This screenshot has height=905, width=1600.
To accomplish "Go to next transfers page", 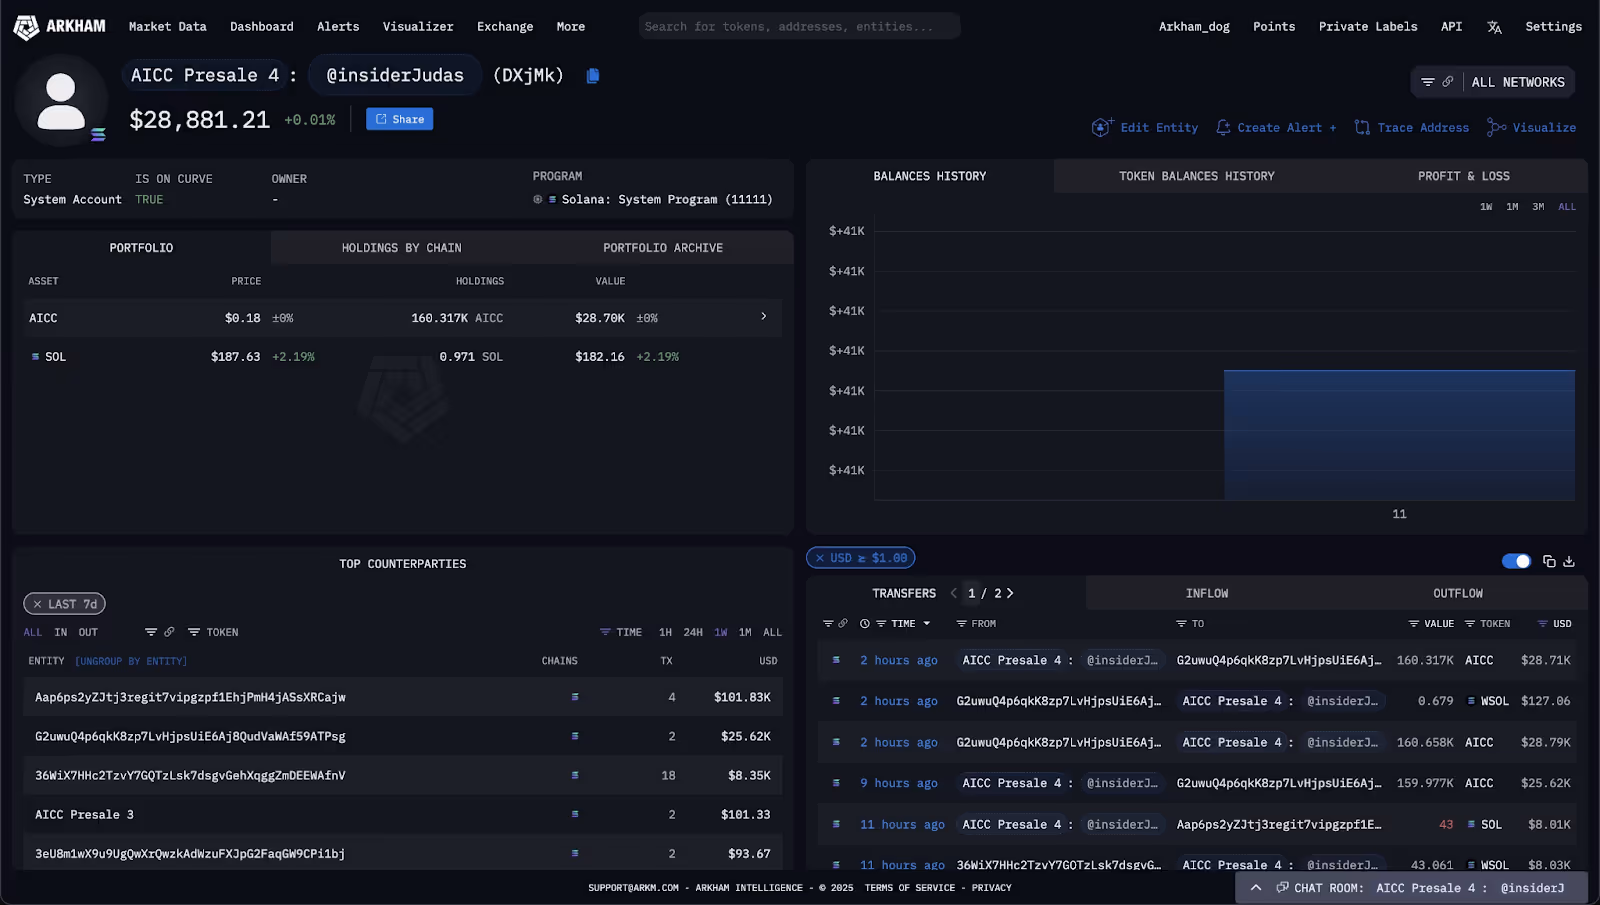I will pos(1010,593).
